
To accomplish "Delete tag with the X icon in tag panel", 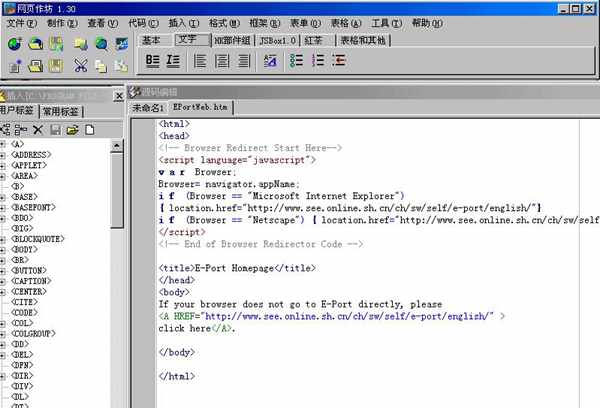I will (x=38, y=130).
